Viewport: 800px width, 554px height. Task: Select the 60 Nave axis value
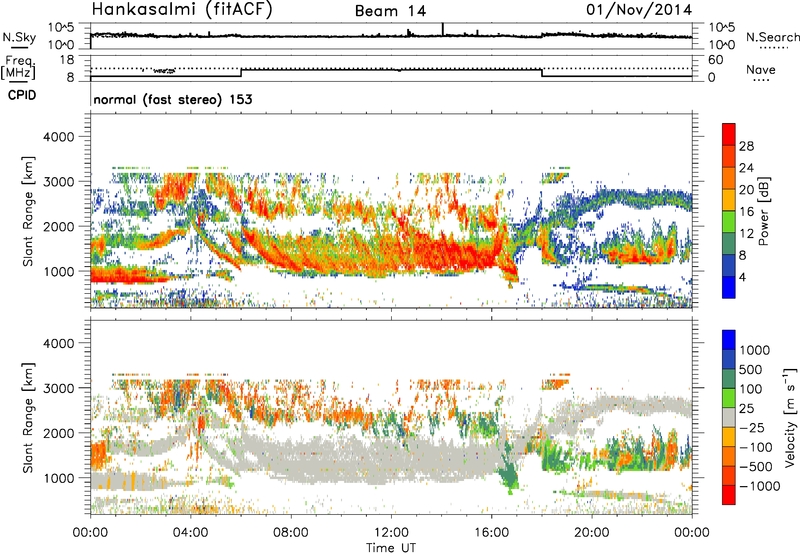tap(715, 60)
